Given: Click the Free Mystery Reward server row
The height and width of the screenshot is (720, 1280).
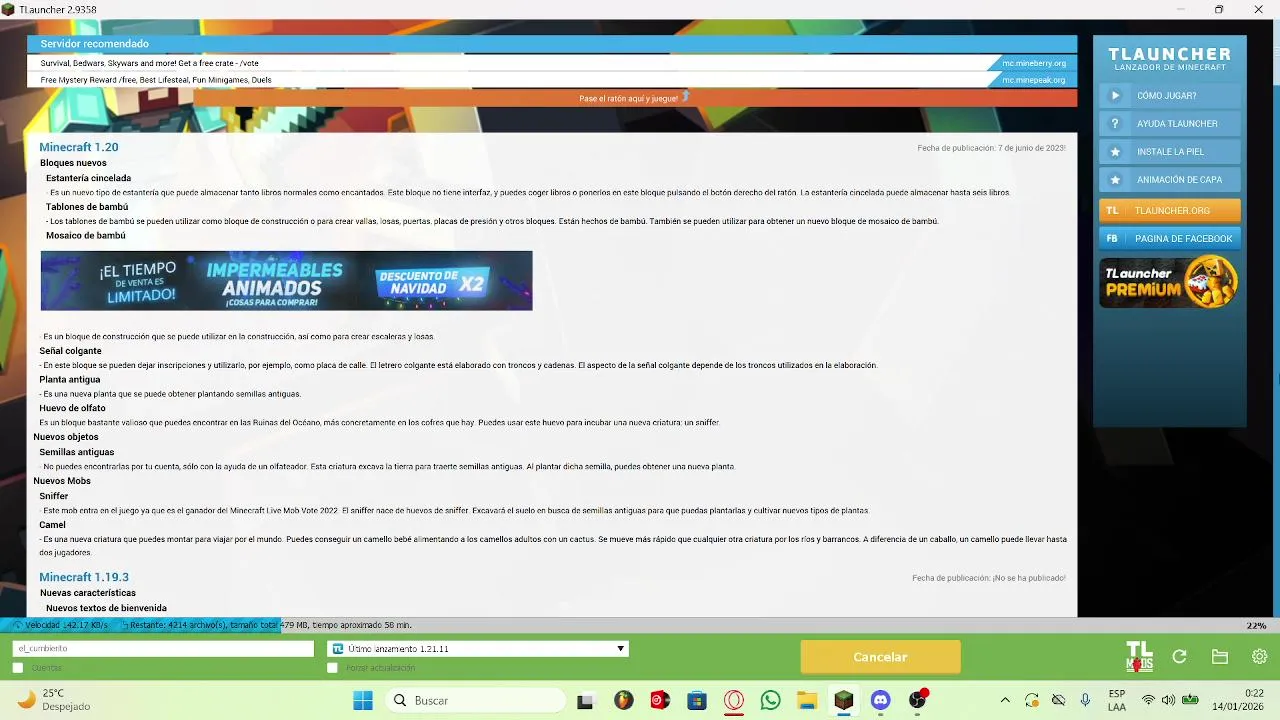Looking at the screenshot, I should (552, 80).
